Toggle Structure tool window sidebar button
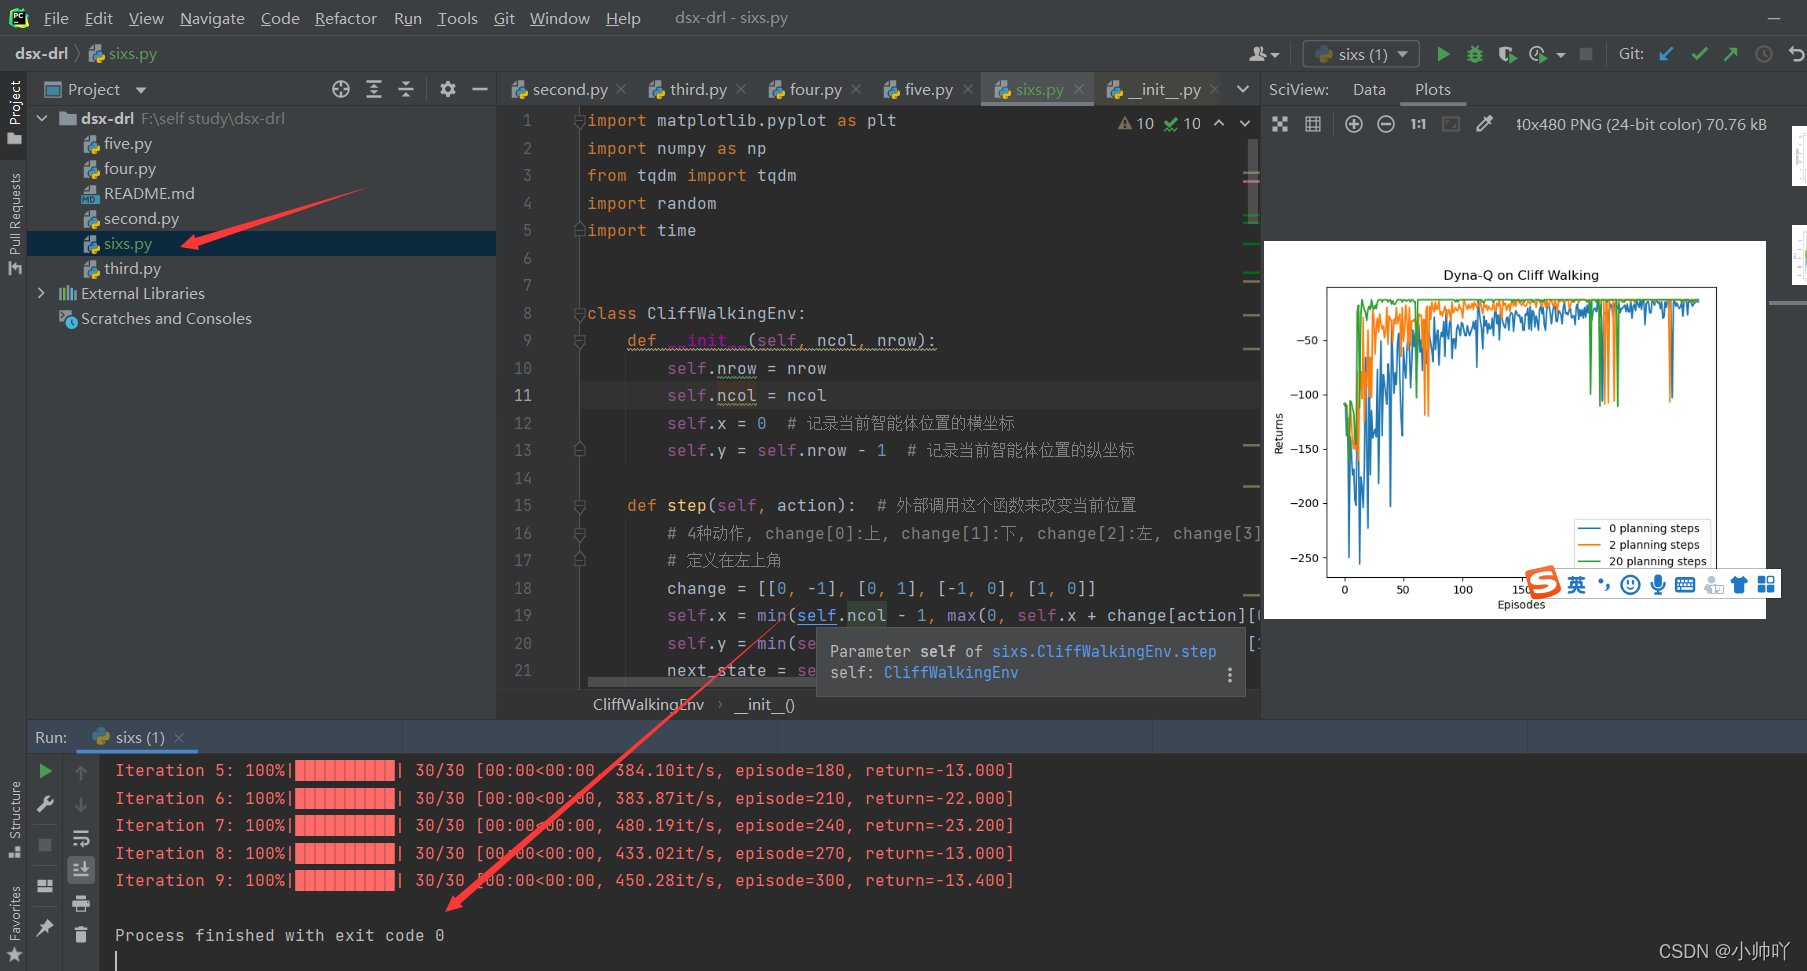 14,819
